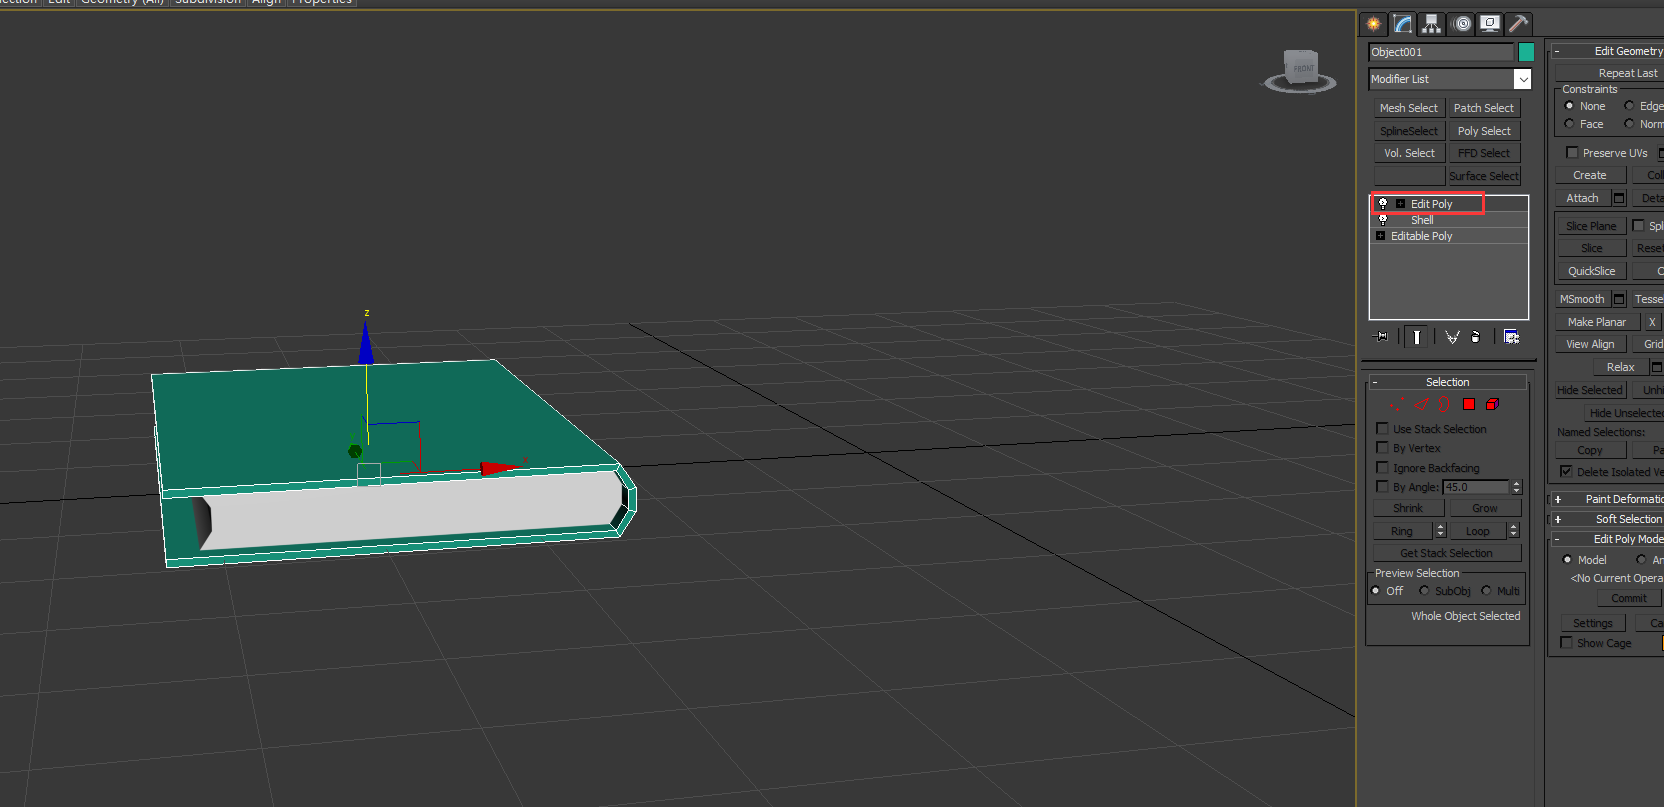Select Edge sub-object level icon
Screen dimensions: 1664x807
1421,404
